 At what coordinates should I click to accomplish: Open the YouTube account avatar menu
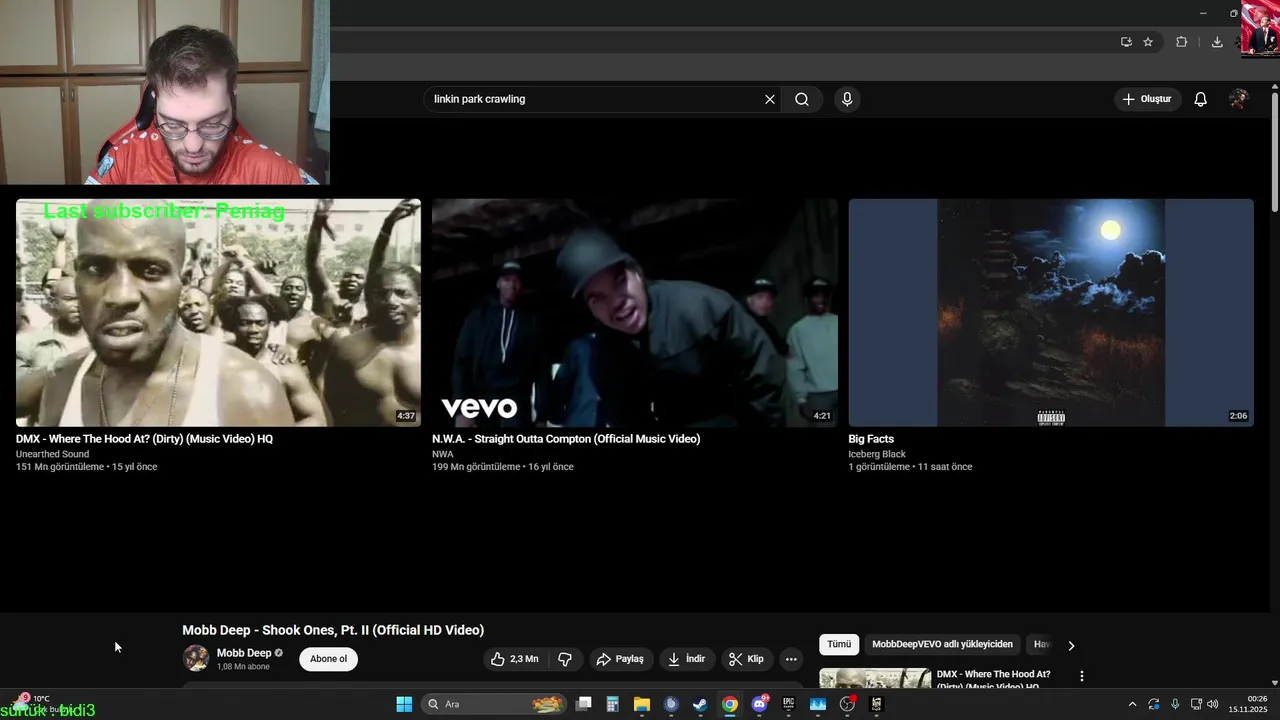click(x=1239, y=99)
